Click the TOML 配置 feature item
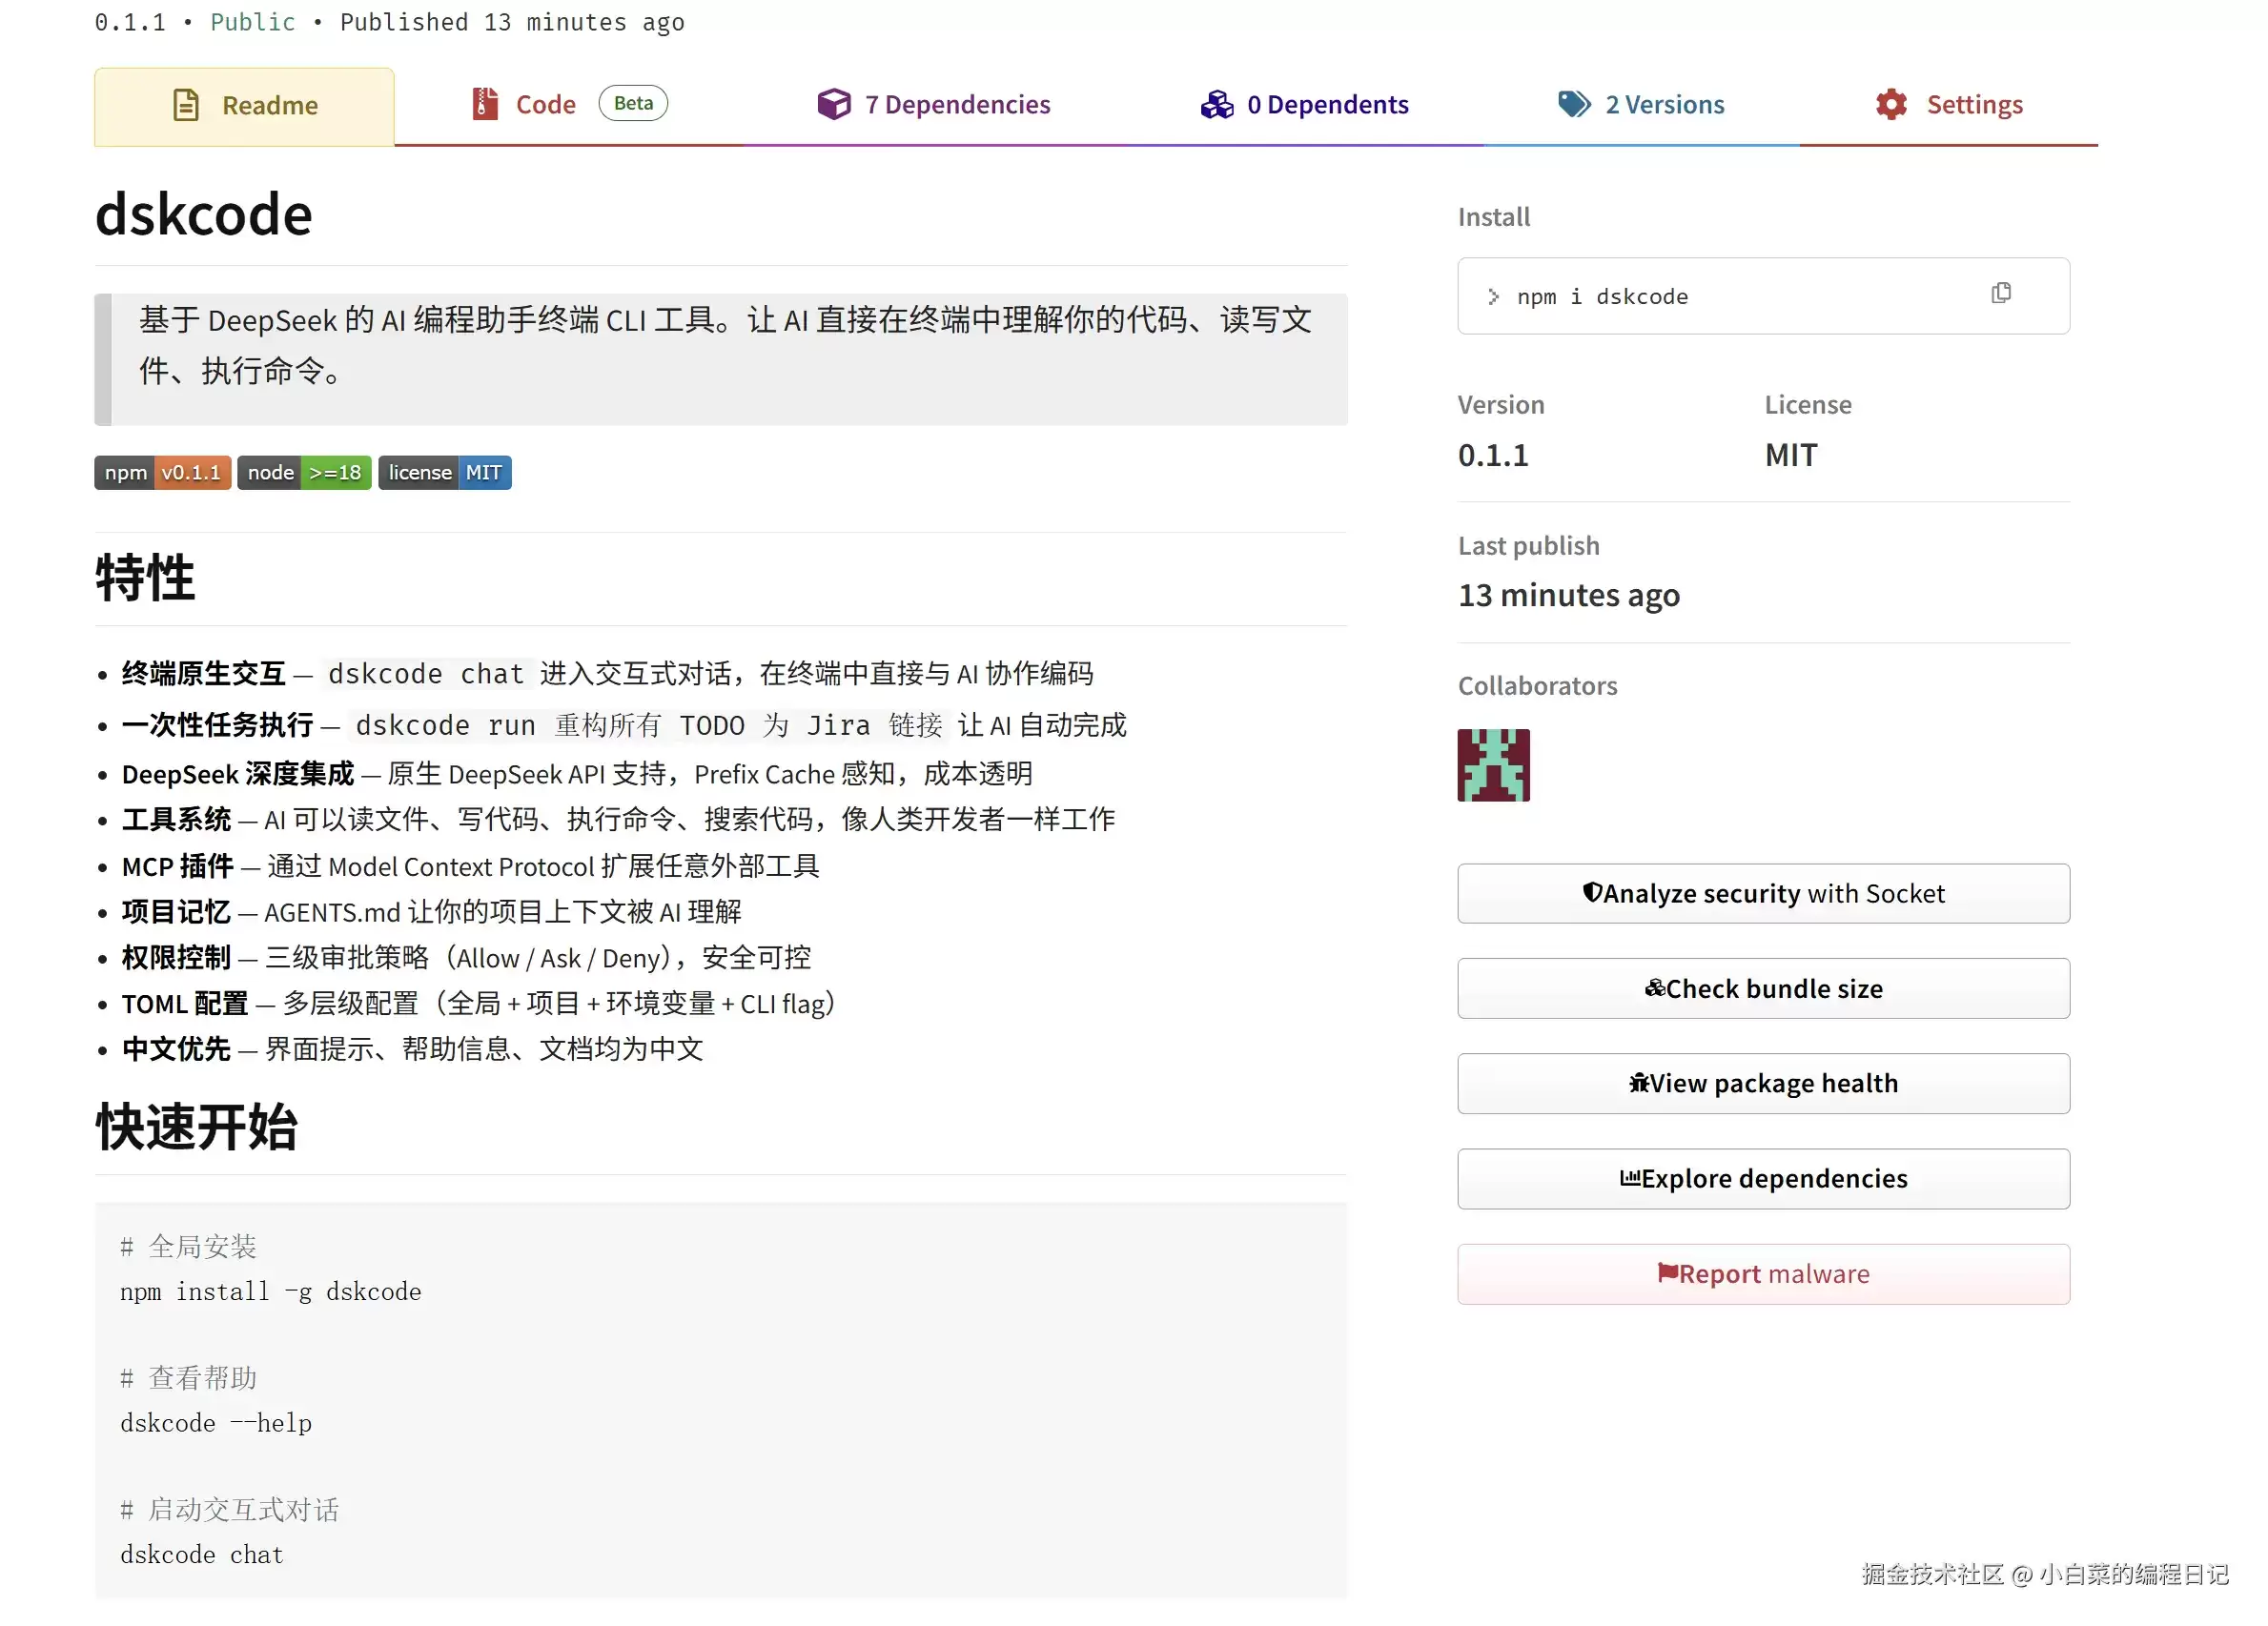The width and height of the screenshot is (2268, 1626). point(478,1004)
